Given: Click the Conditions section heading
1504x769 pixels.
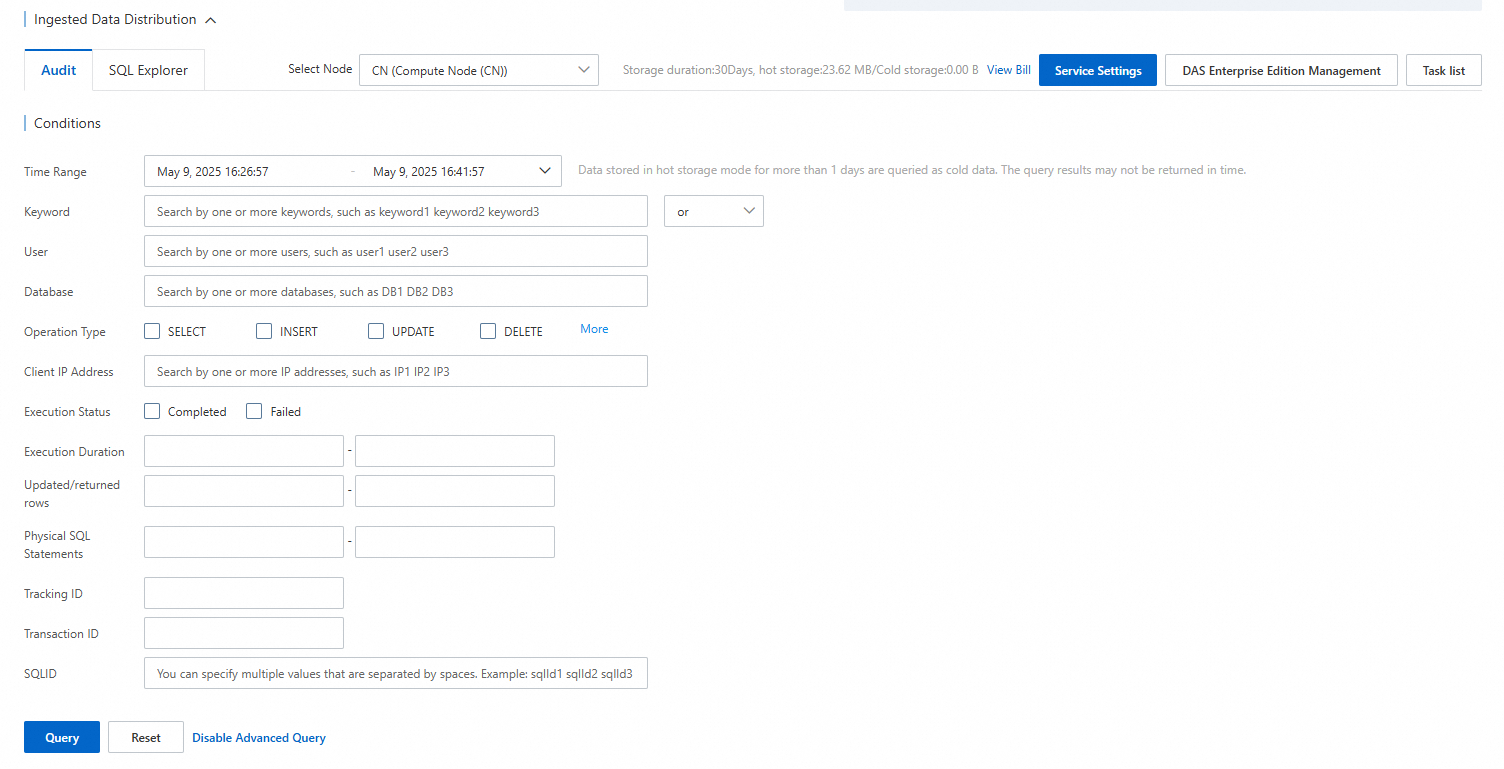Looking at the screenshot, I should click(67, 123).
